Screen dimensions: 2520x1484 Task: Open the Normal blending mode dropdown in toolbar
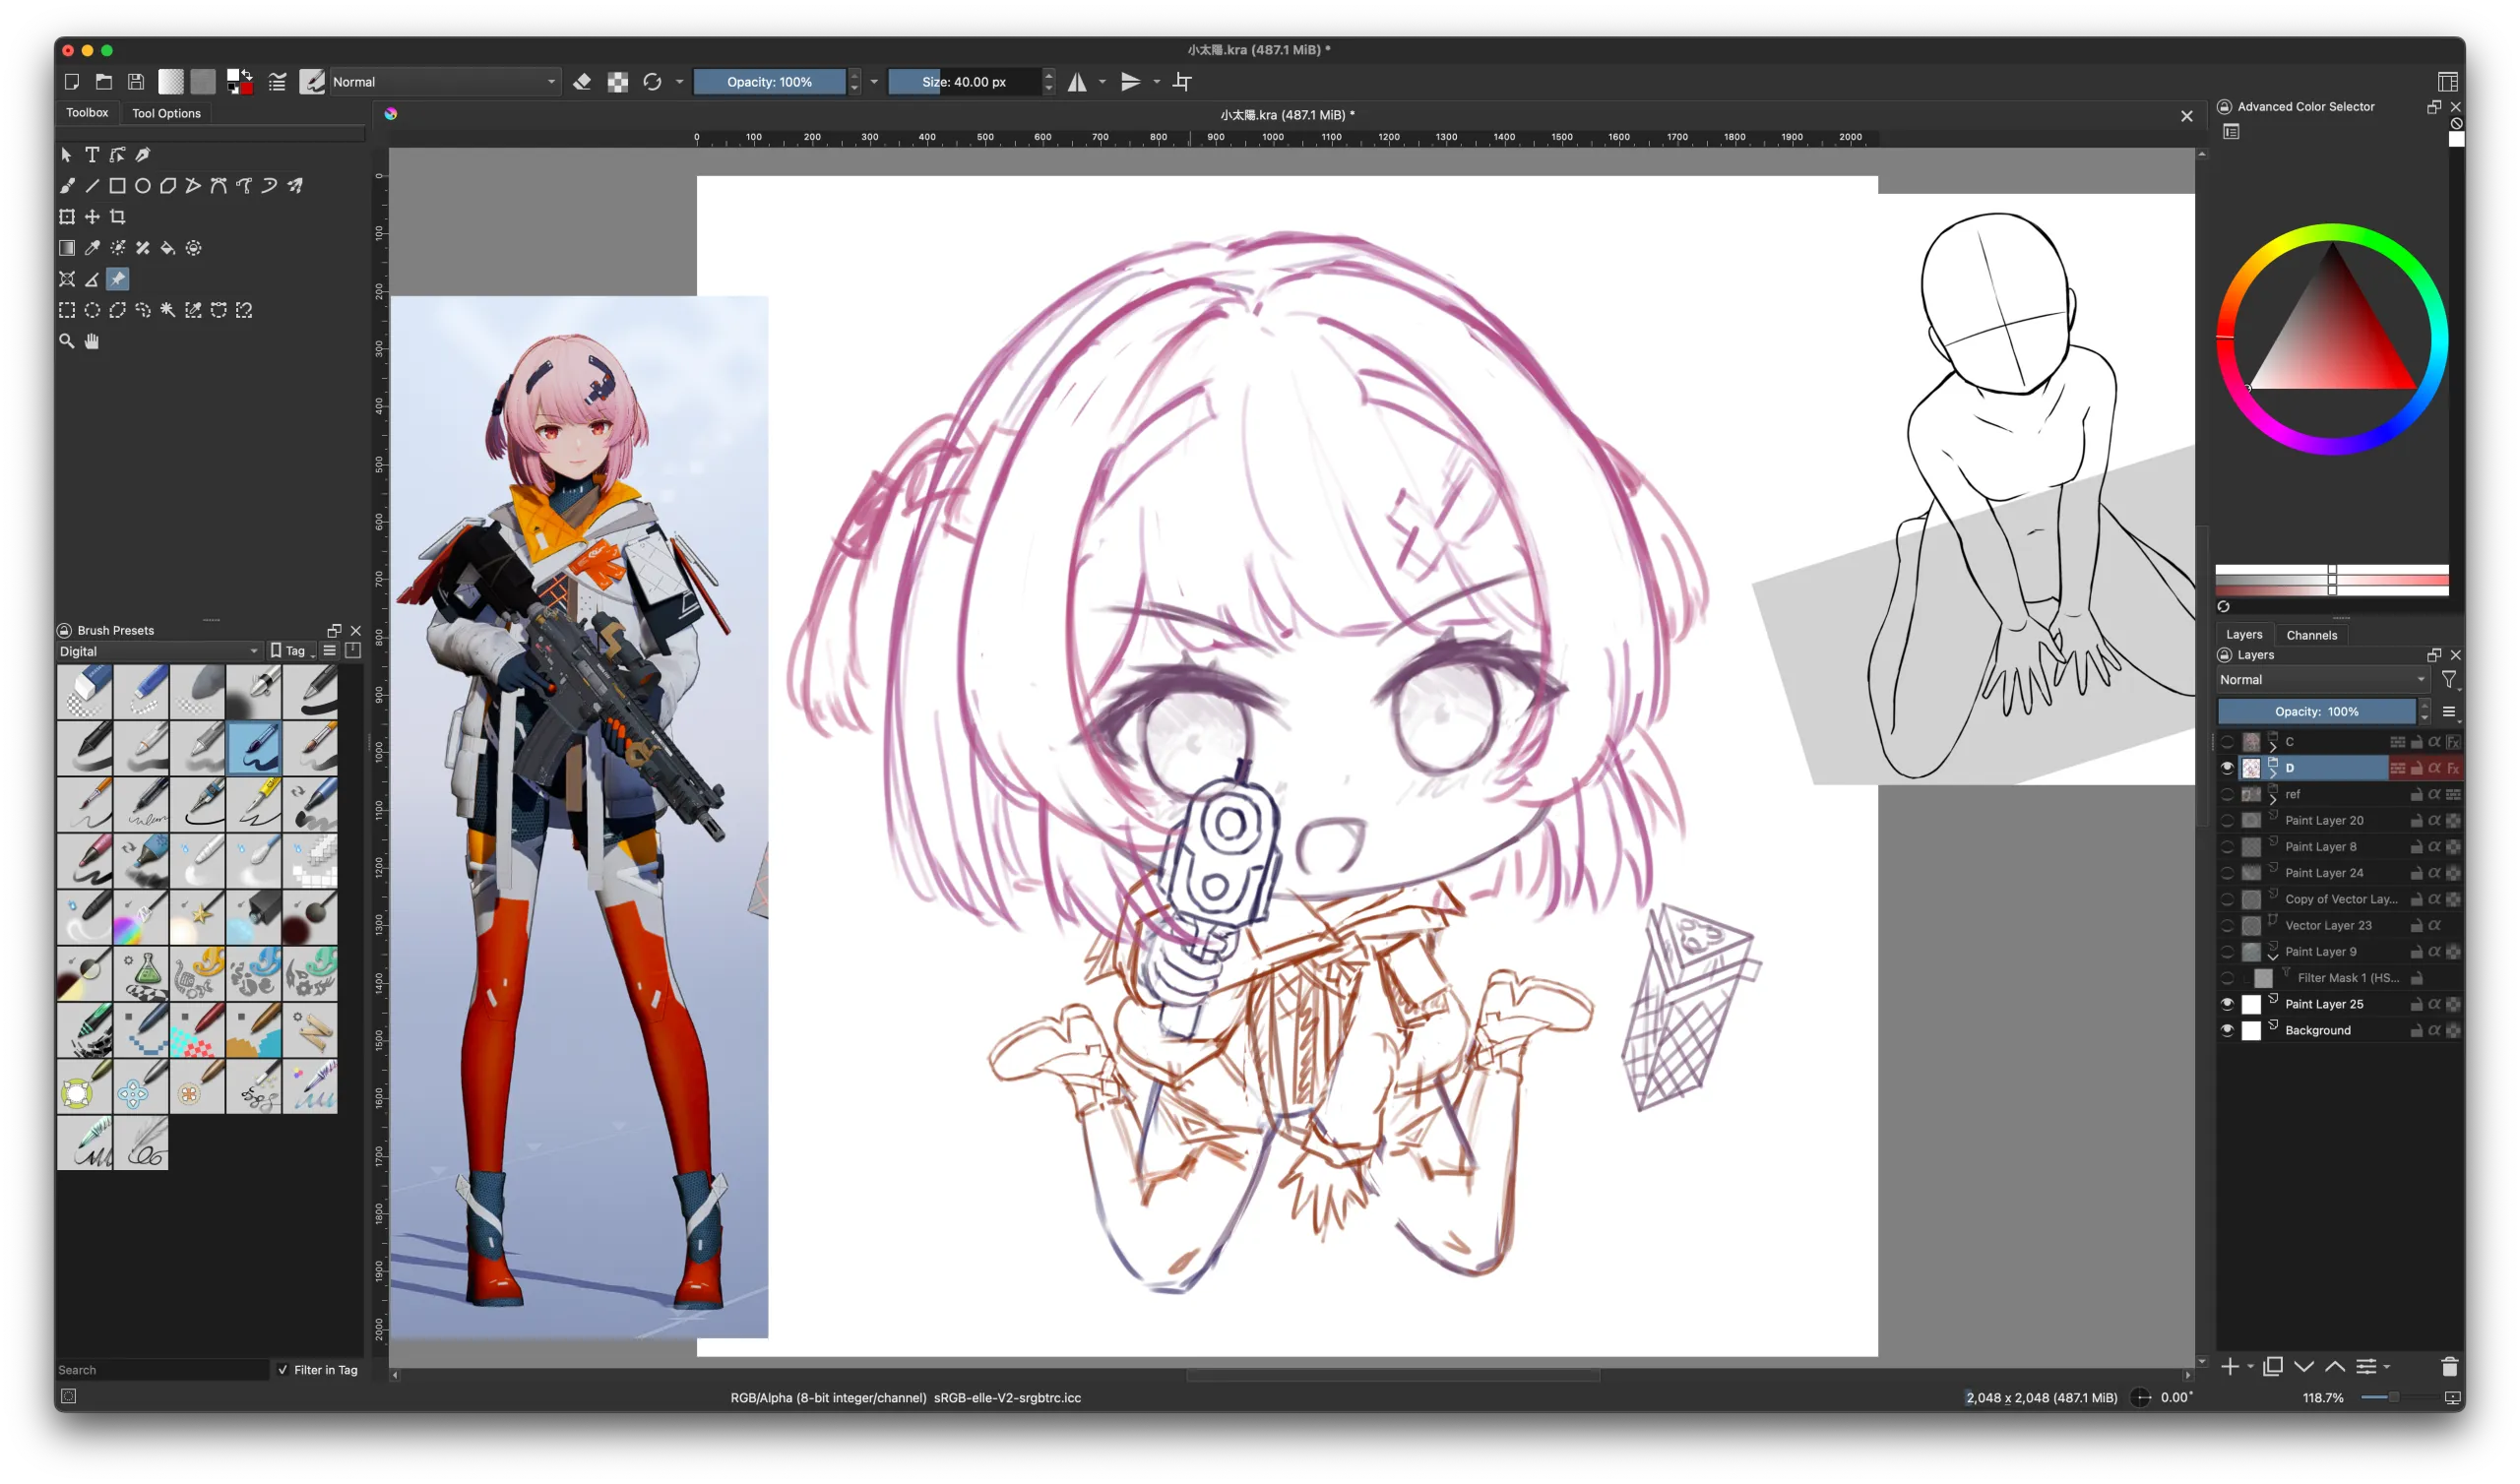coord(443,82)
